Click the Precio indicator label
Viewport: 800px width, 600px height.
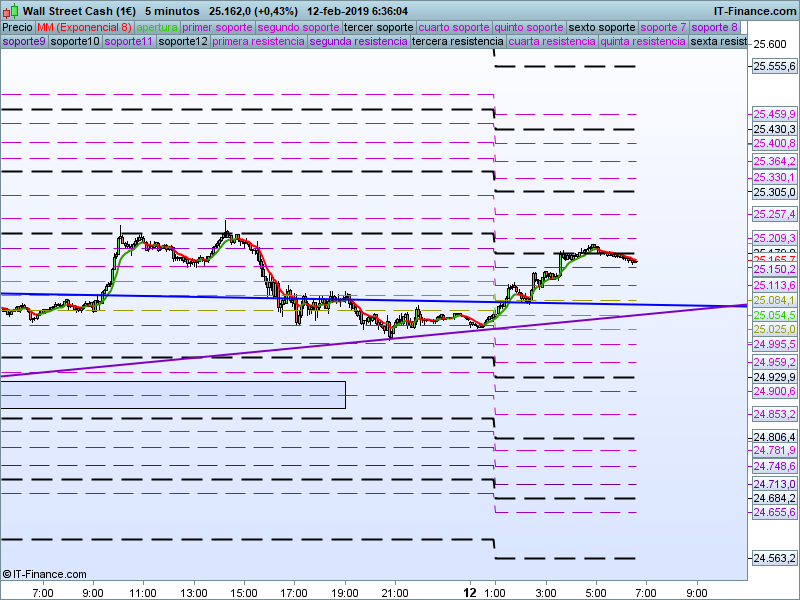[17, 28]
